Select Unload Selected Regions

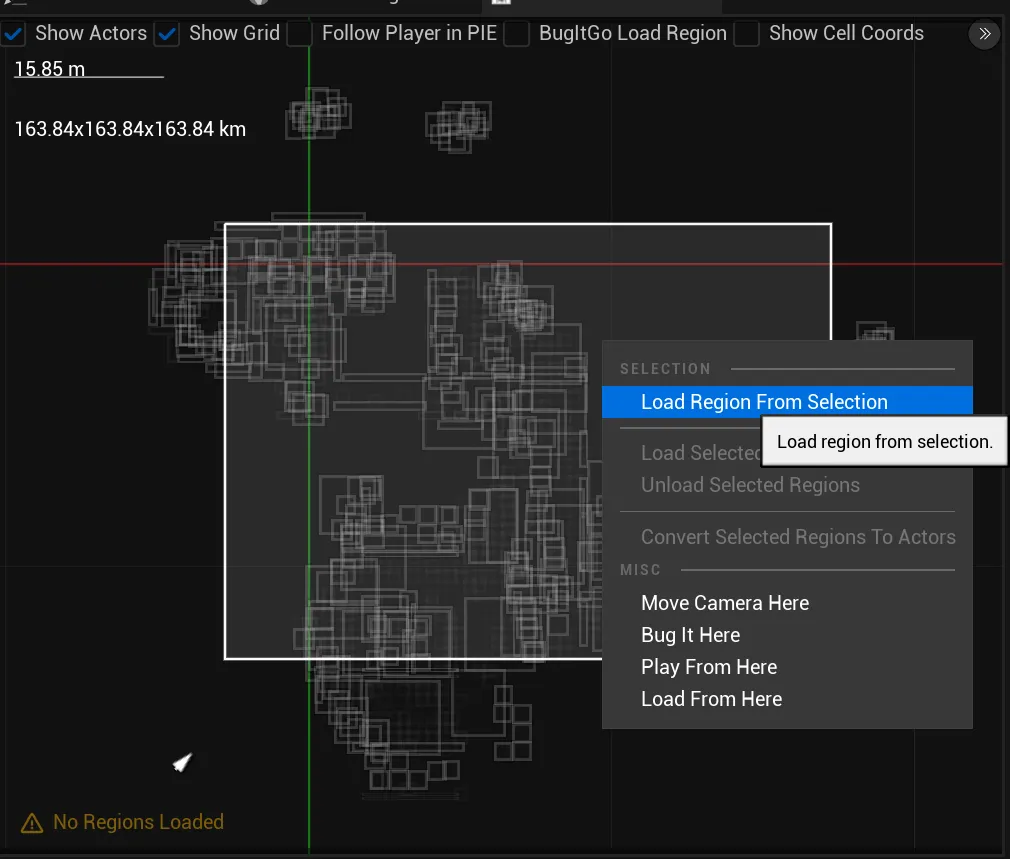tap(750, 484)
